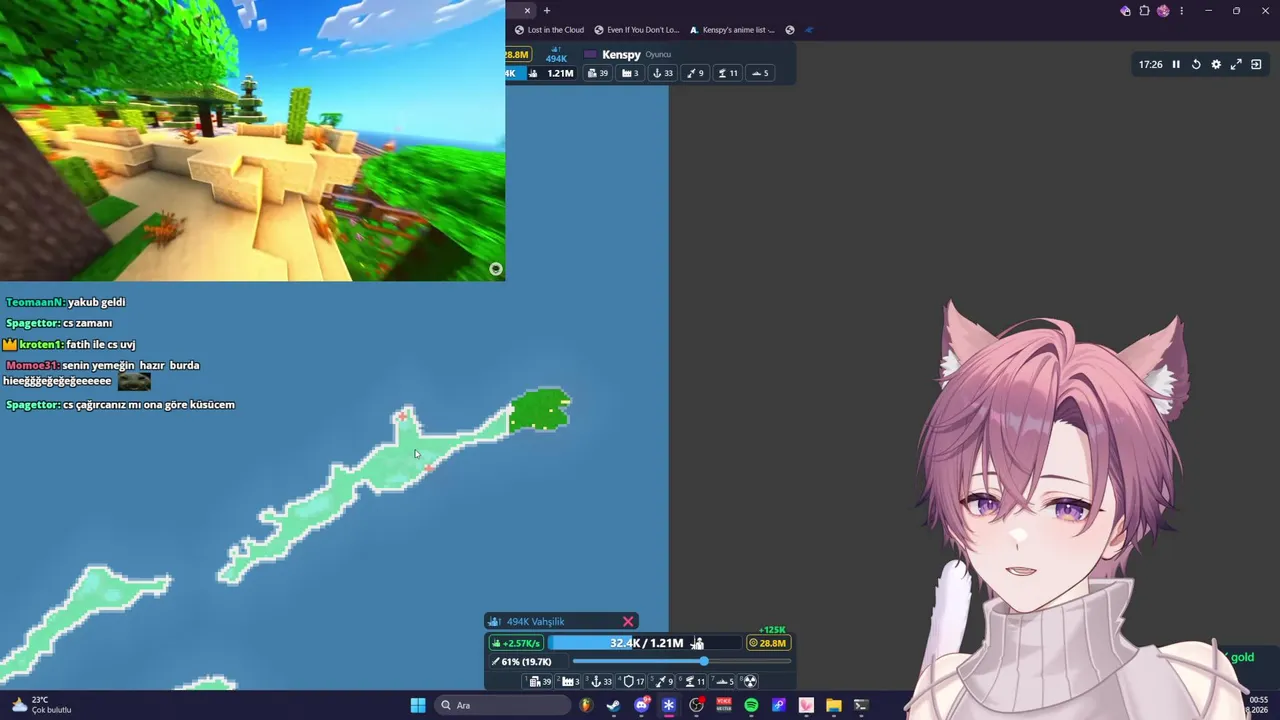Open the weather widget showing 23°C

(x=41, y=705)
